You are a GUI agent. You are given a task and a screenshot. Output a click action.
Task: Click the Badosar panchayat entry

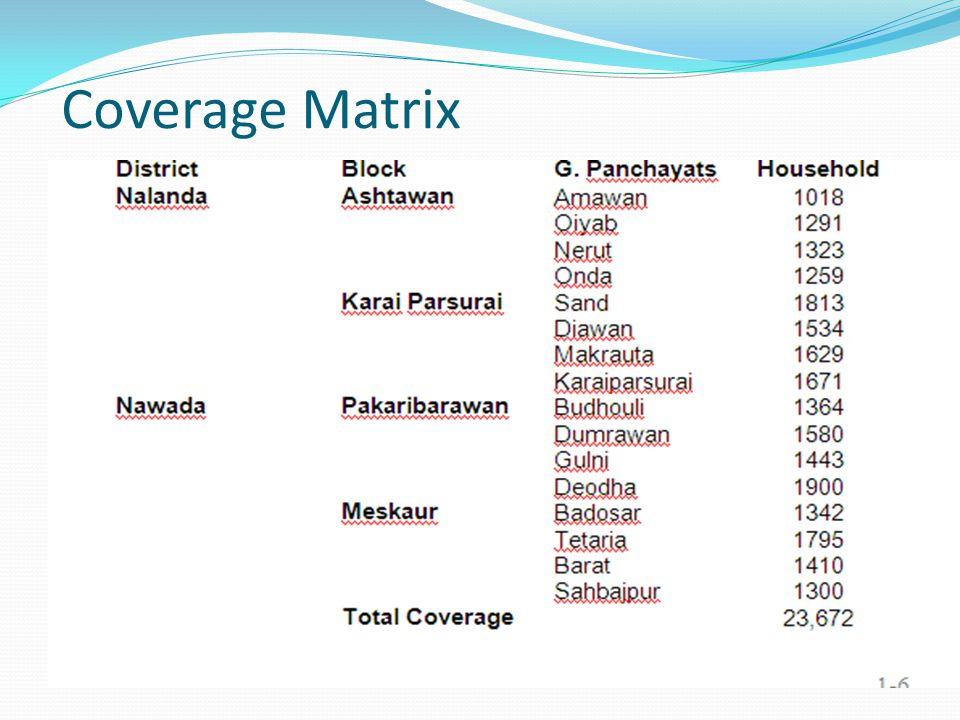597,513
